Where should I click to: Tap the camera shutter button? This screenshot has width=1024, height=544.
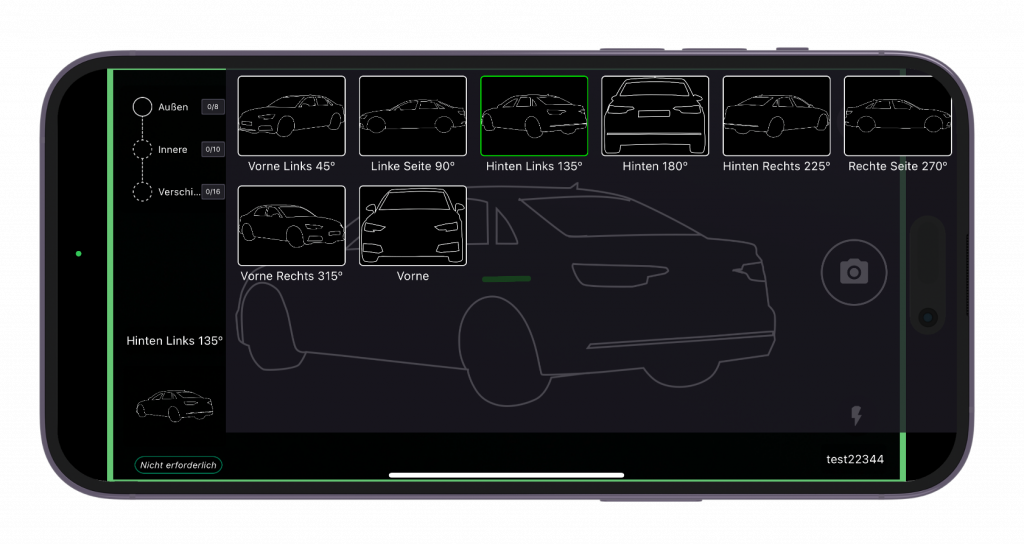853,271
